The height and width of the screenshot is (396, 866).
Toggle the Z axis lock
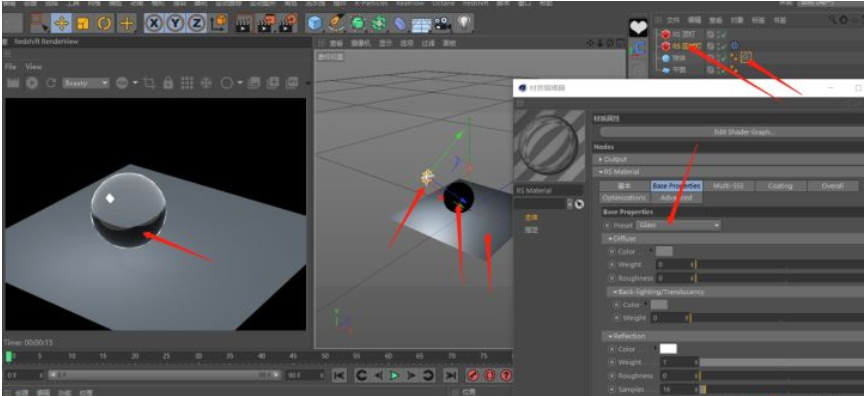click(x=196, y=23)
